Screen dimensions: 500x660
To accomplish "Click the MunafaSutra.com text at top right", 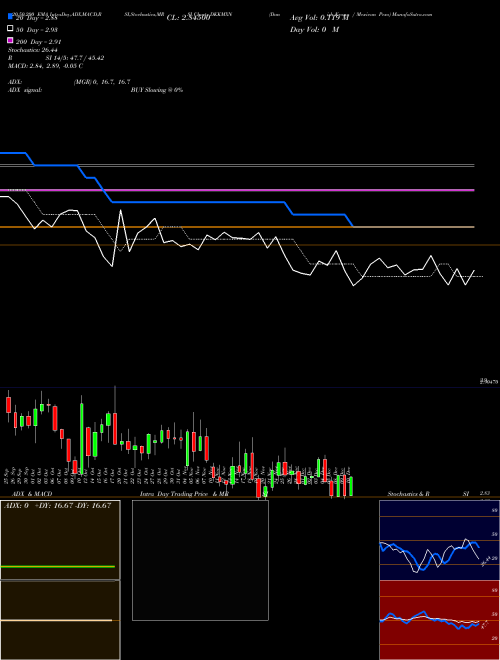I will pyautogui.click(x=412, y=14).
